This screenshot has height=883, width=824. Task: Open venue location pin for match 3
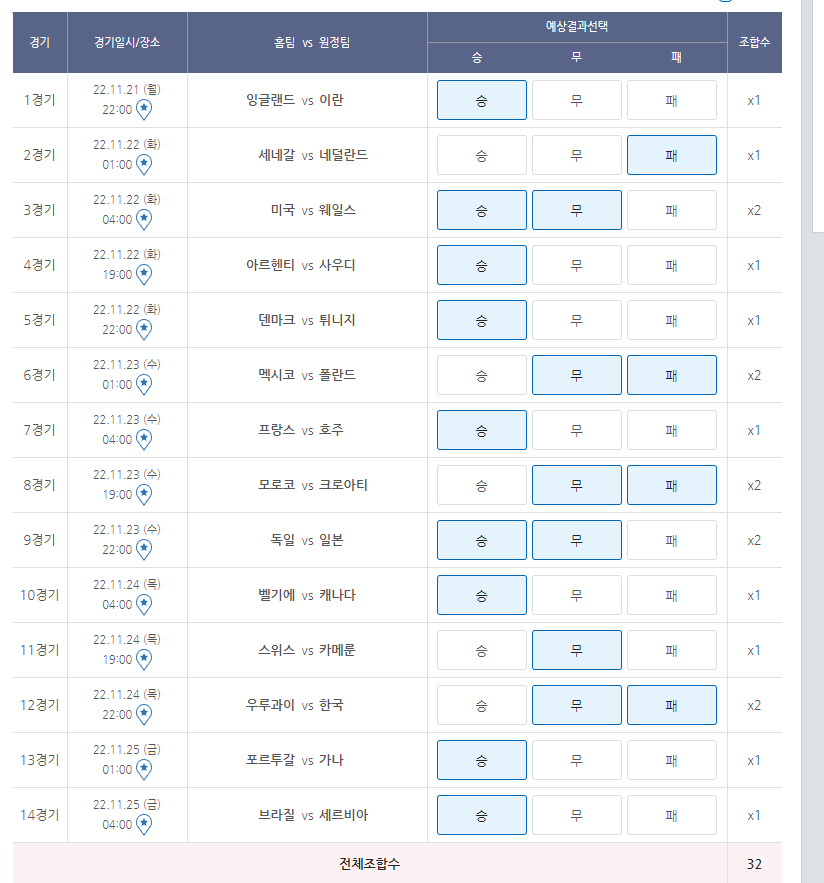coord(144,219)
